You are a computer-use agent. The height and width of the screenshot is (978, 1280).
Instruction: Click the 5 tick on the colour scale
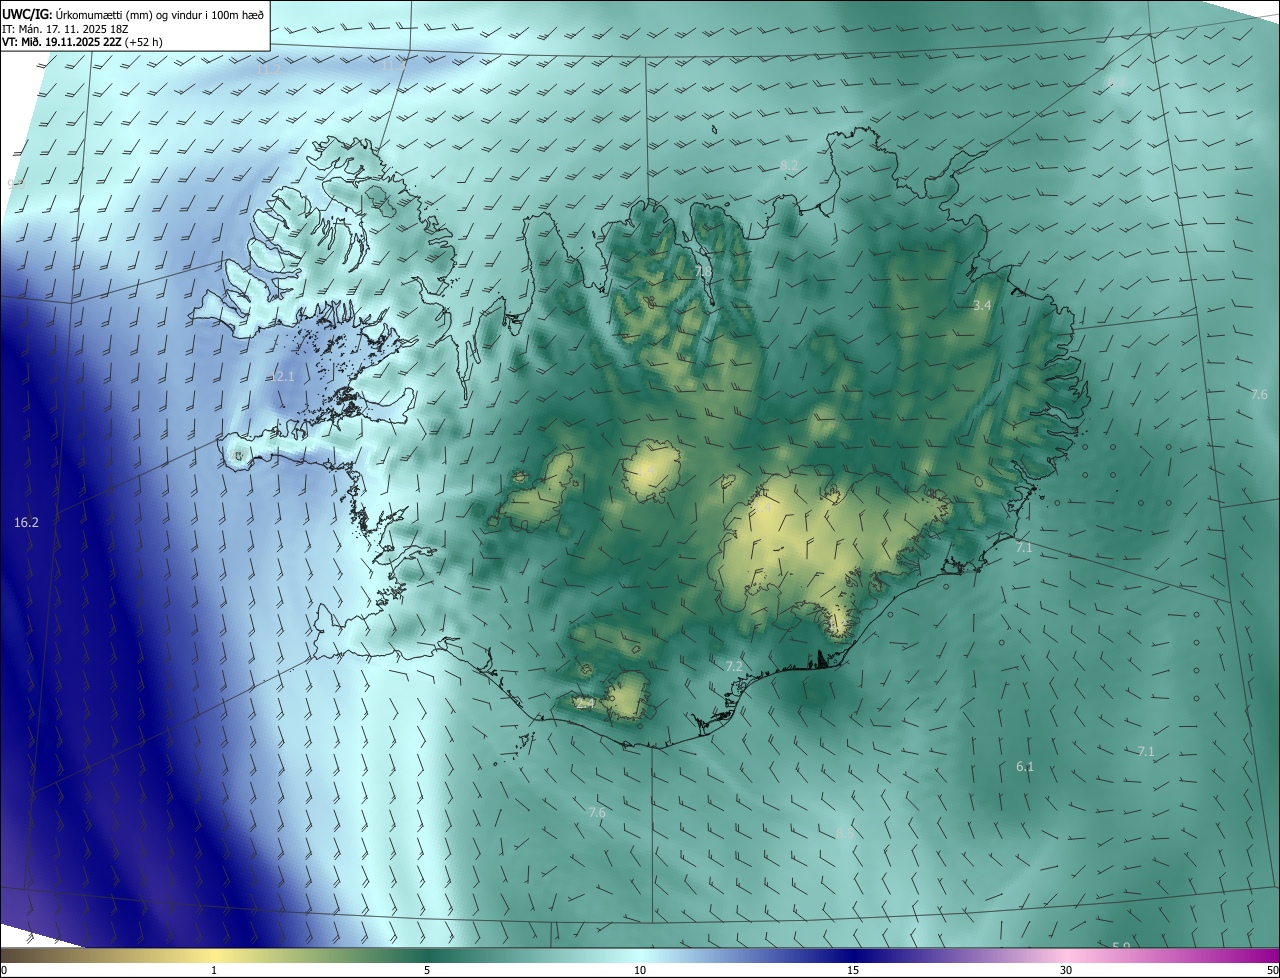[427, 970]
